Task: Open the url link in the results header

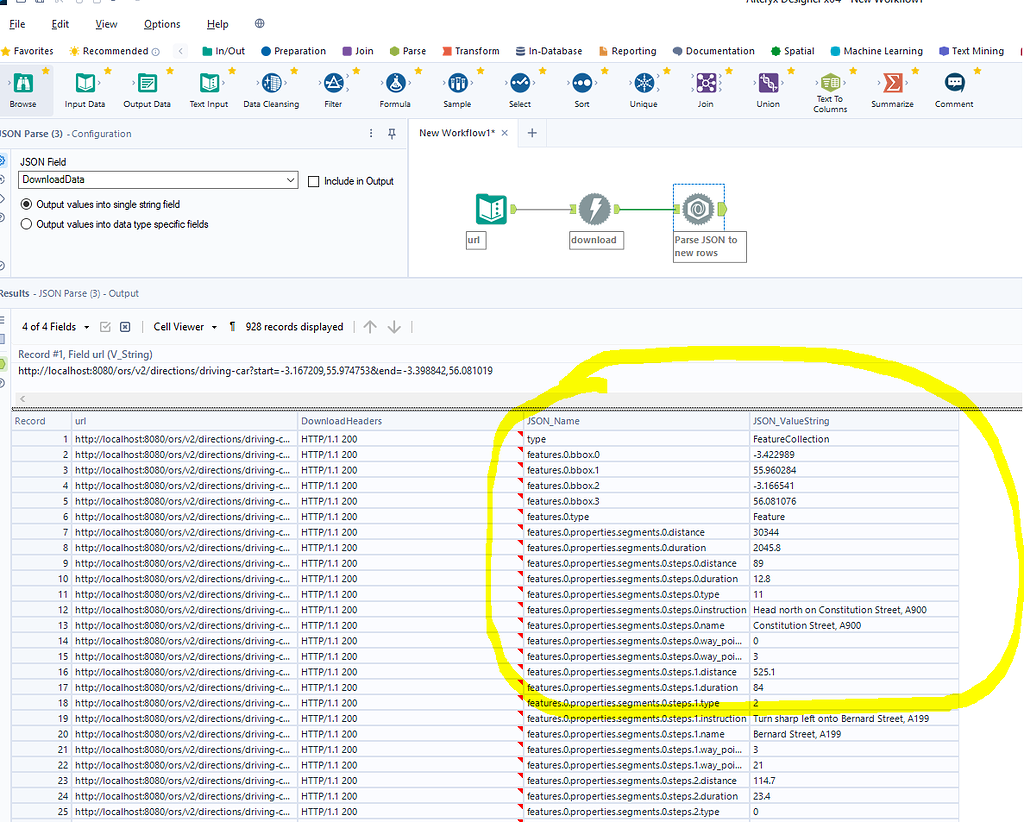Action: pos(250,370)
